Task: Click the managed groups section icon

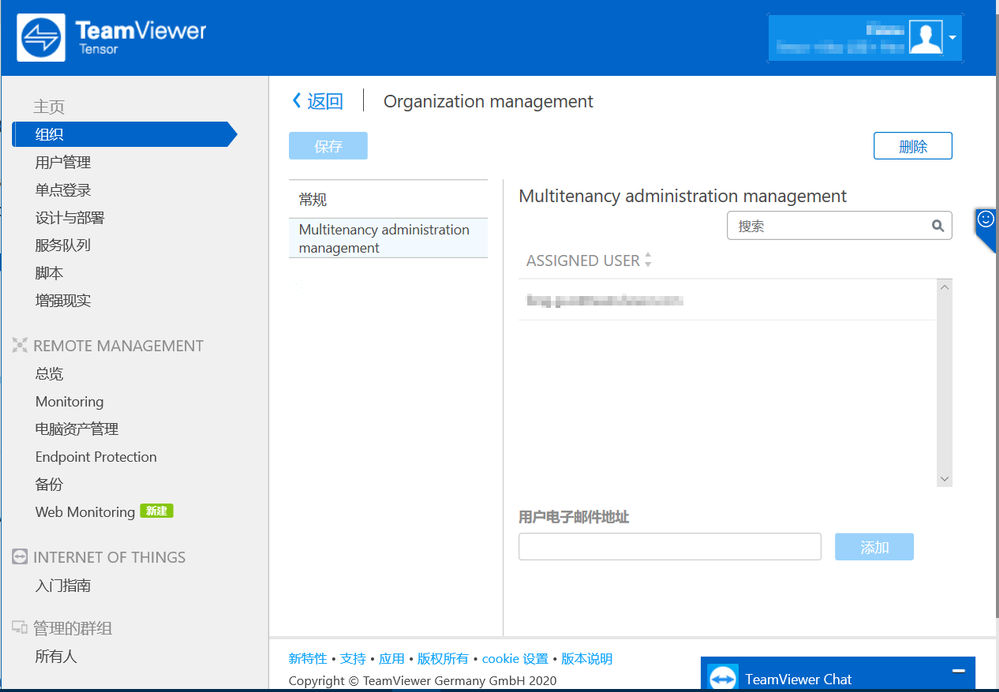Action: [20, 628]
